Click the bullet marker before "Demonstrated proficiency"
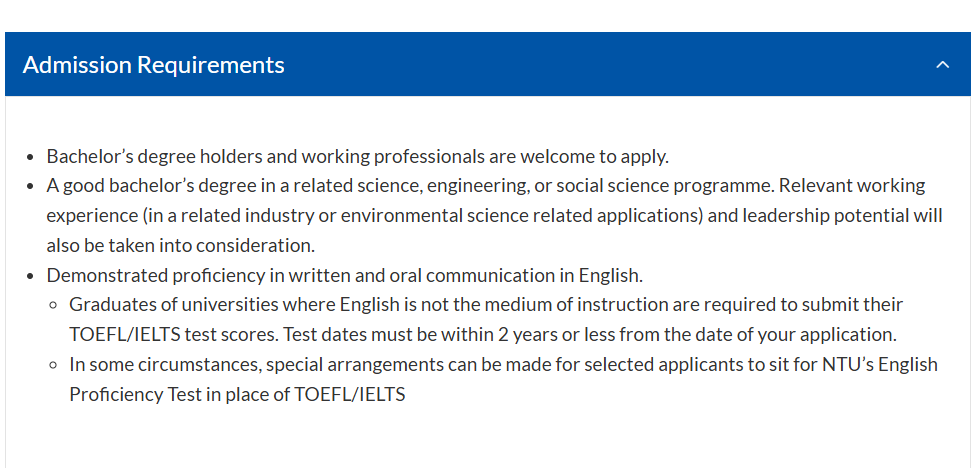This screenshot has width=980, height=468. pyautogui.click(x=31, y=277)
